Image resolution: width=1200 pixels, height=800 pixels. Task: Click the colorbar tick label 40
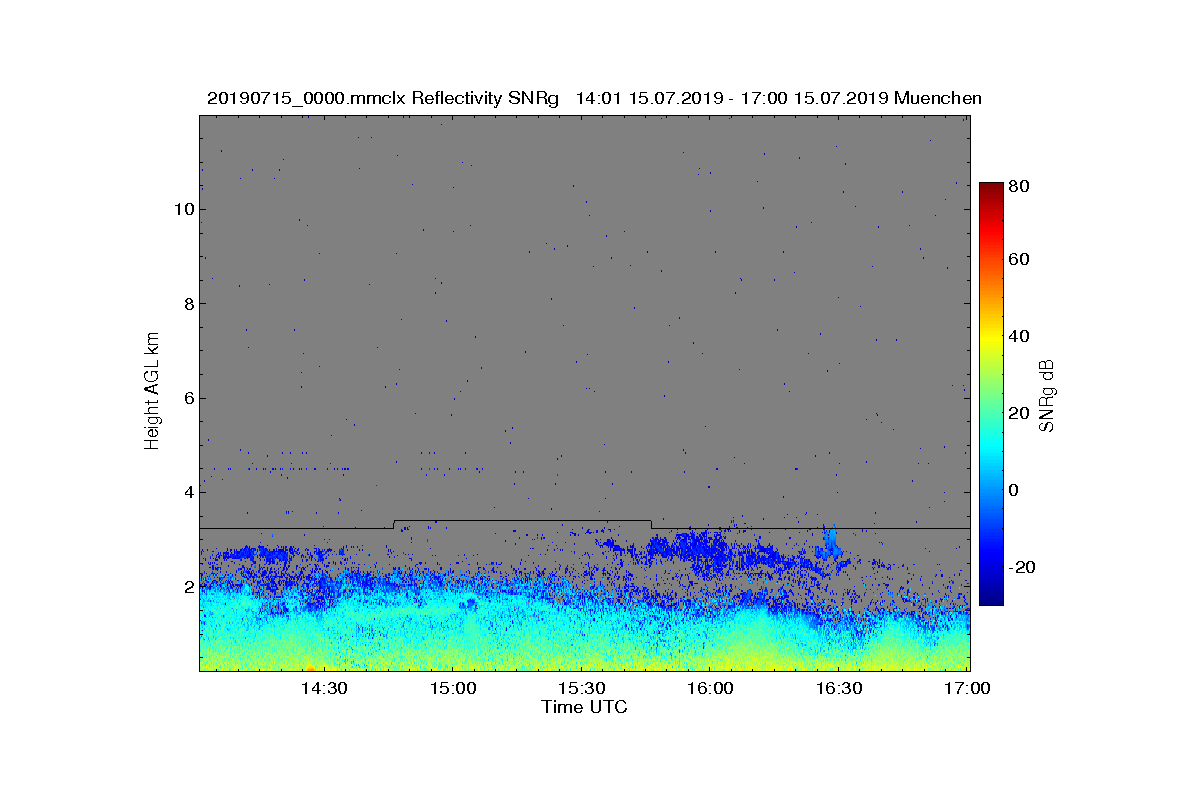click(x=1020, y=336)
